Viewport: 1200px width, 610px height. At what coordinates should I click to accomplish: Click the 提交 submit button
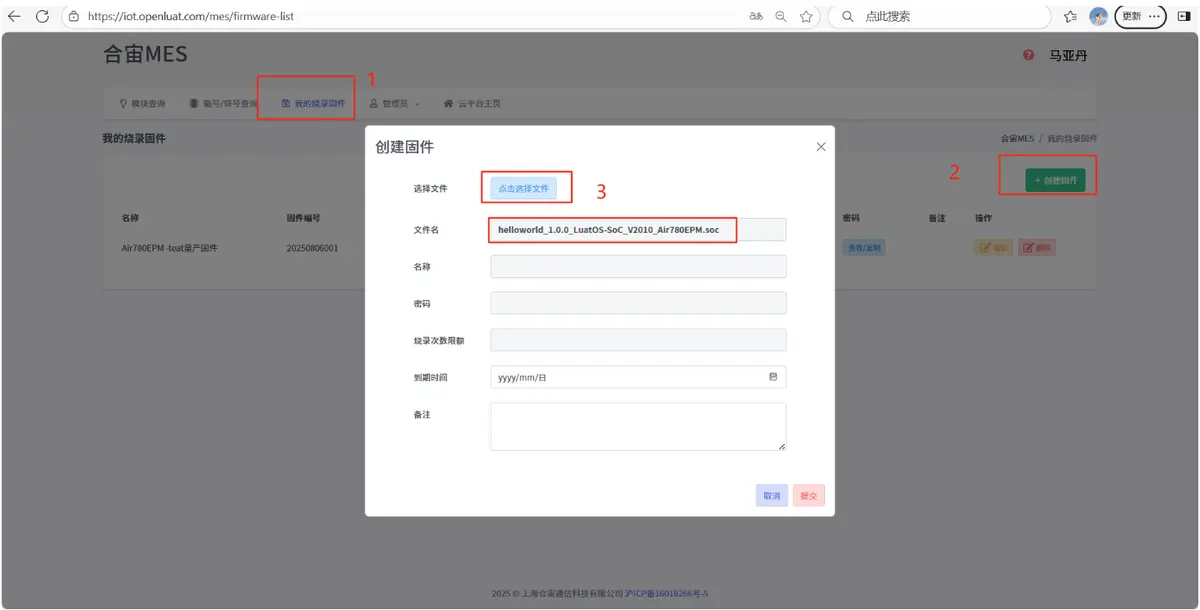(809, 495)
